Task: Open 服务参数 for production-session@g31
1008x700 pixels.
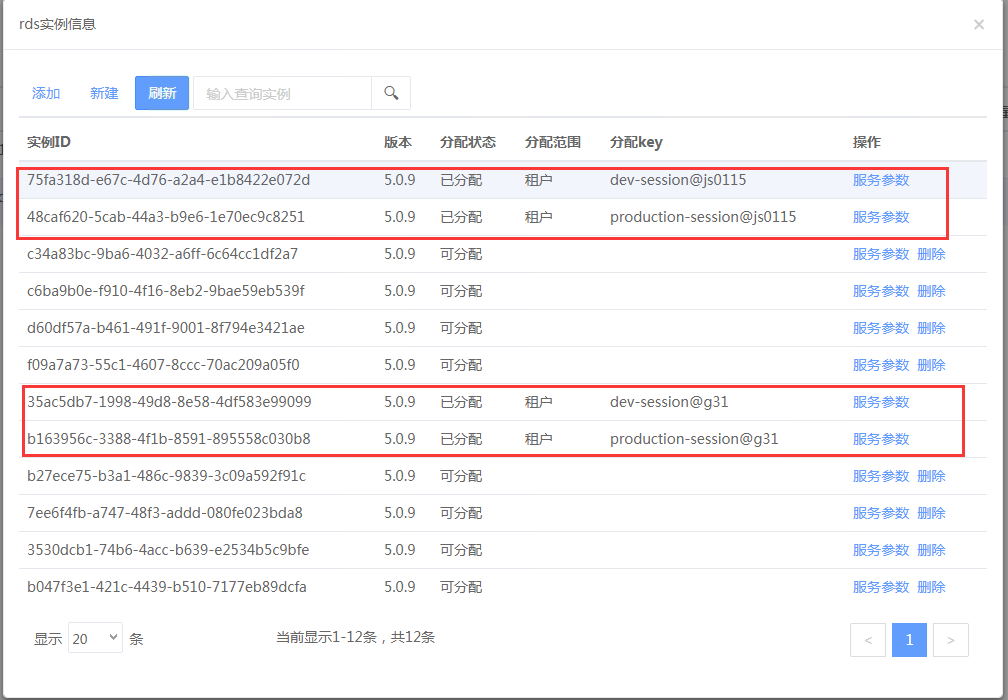Action: tap(881, 439)
